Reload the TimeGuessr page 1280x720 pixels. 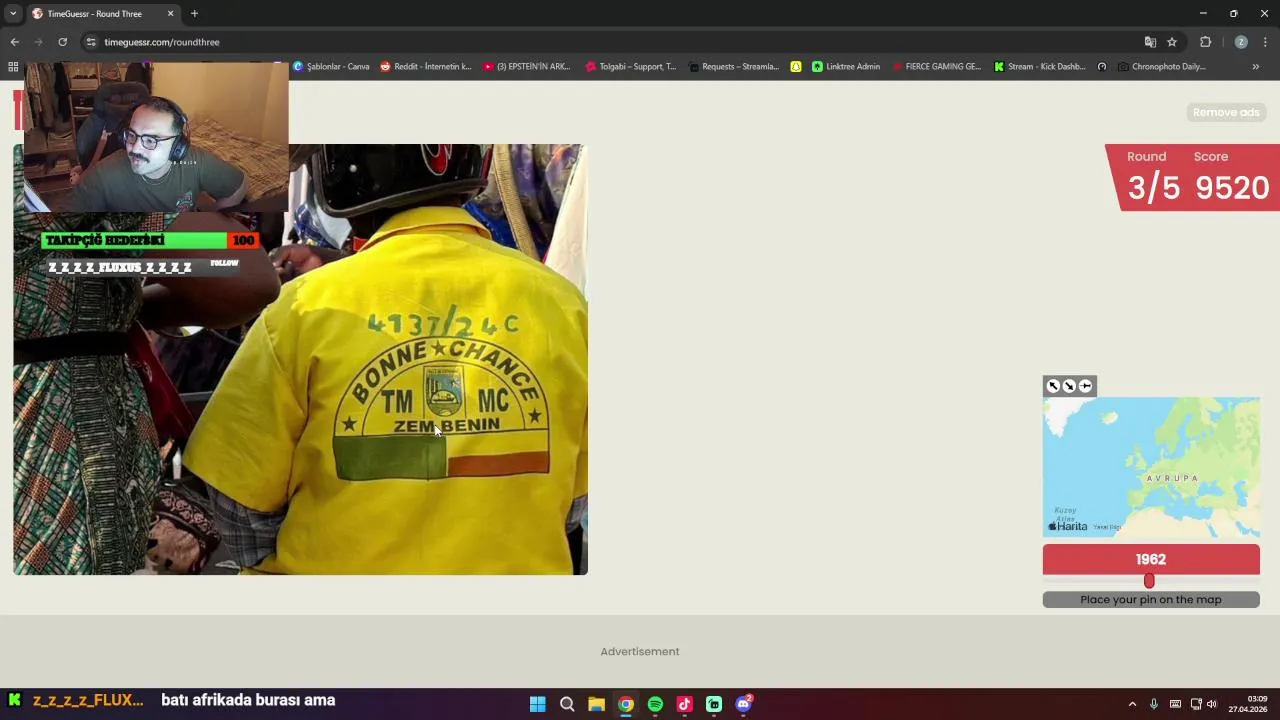62,42
